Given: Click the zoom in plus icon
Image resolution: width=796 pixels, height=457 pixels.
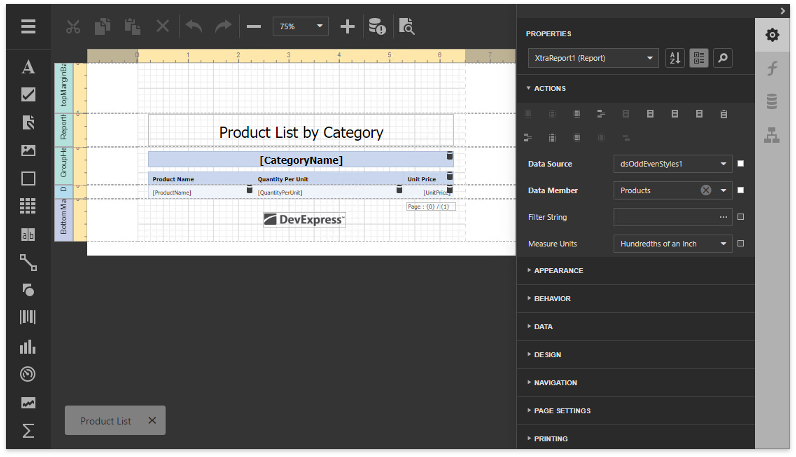Looking at the screenshot, I should tap(348, 27).
